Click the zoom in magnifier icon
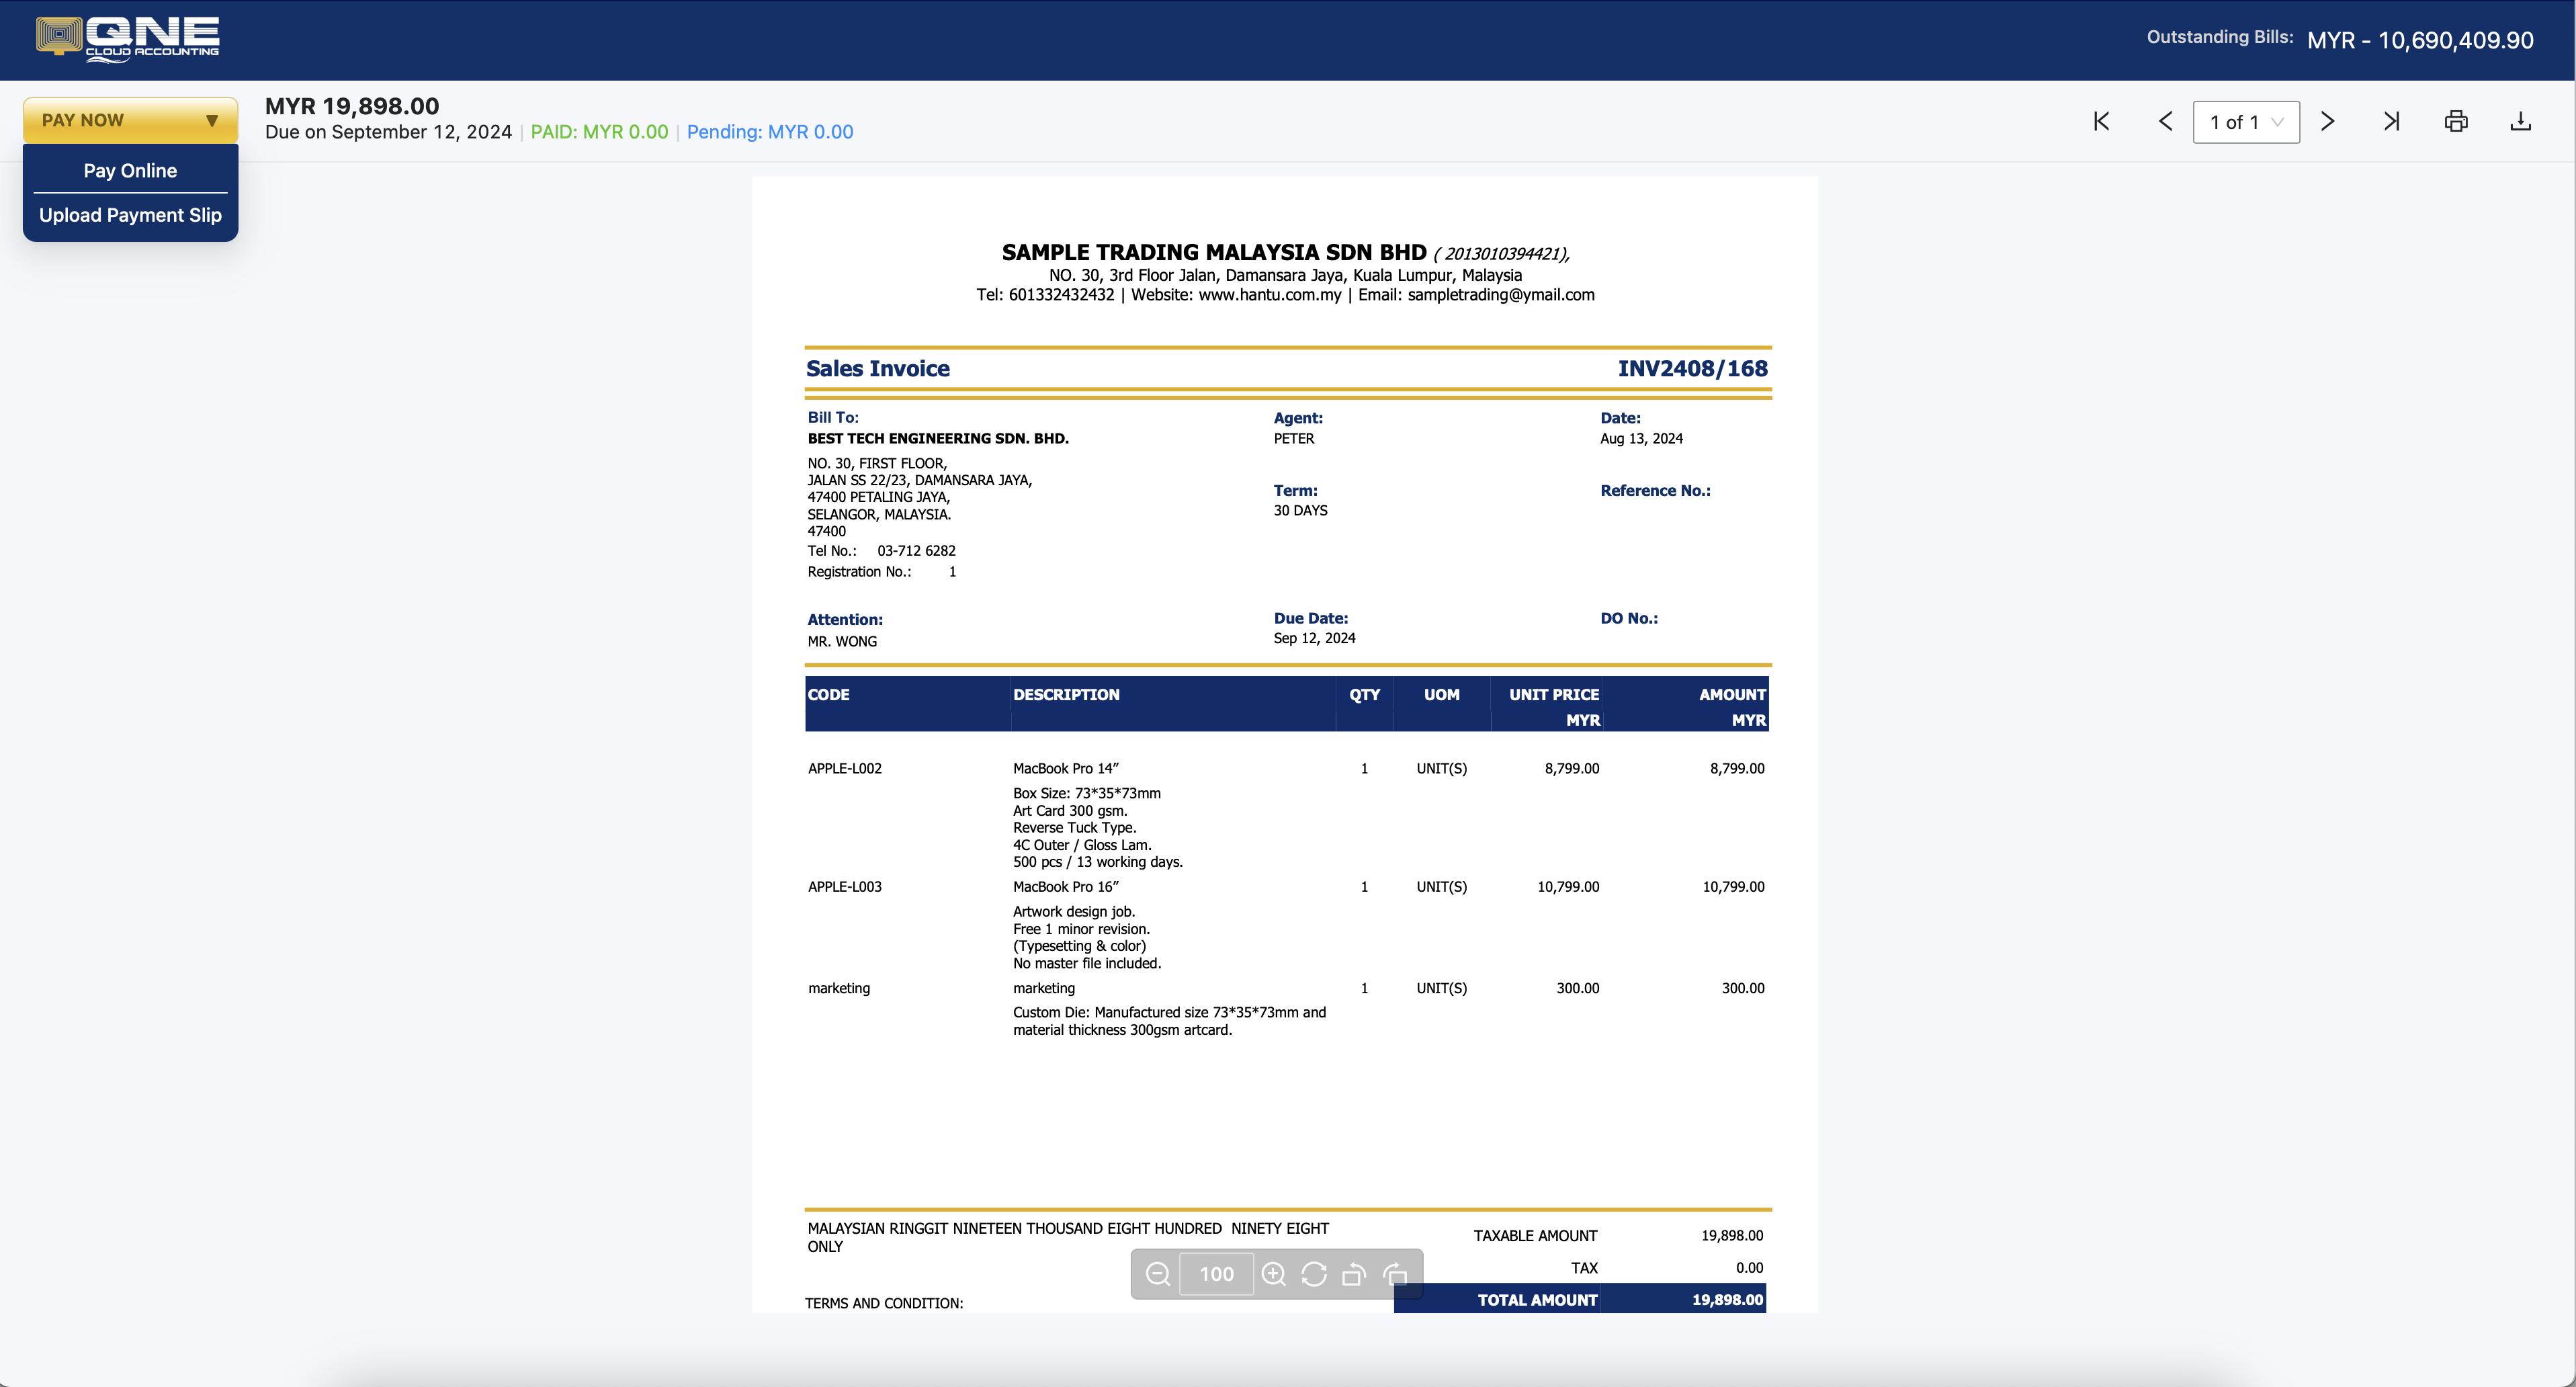2576x1387 pixels. coord(1273,1274)
